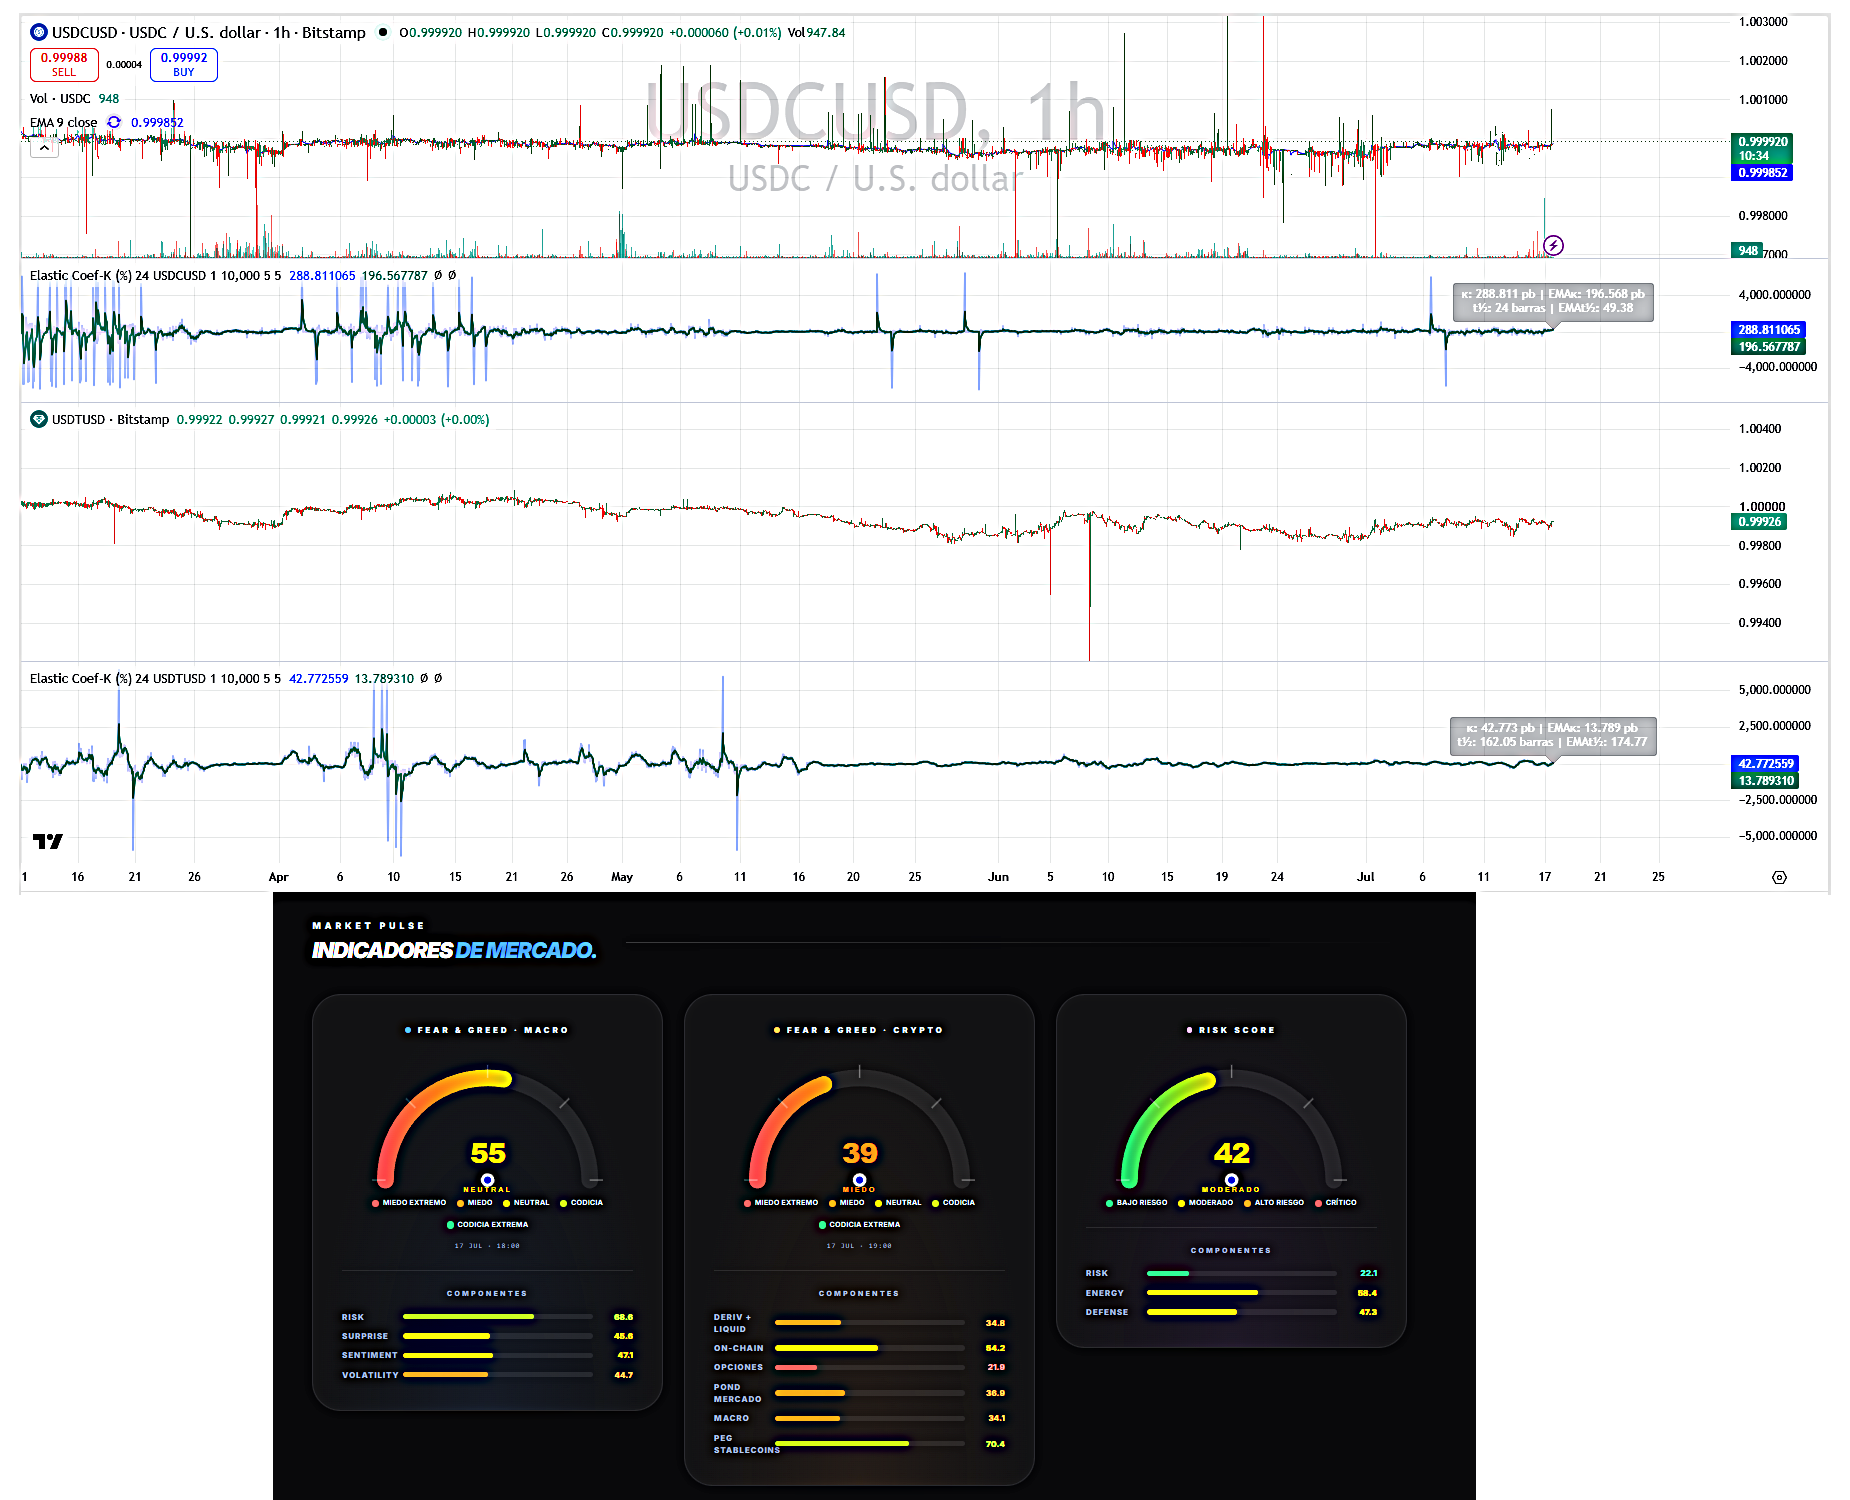Click the purple lightning bolt icon

pos(1553,245)
